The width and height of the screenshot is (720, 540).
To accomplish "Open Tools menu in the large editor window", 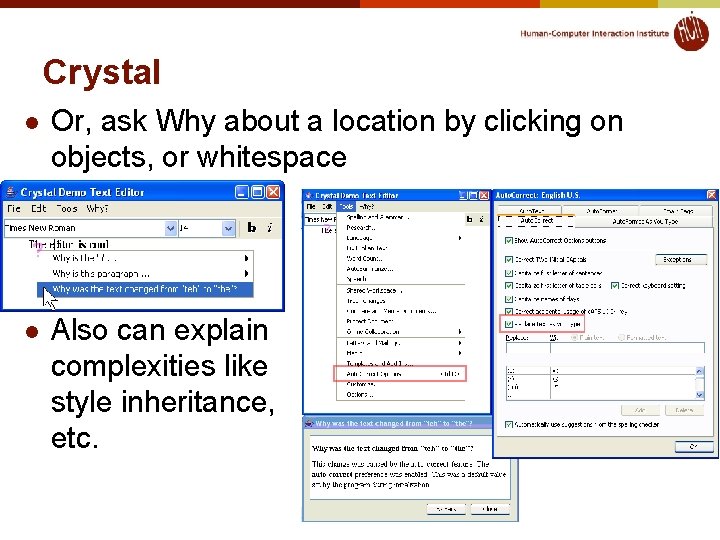I will (x=67, y=209).
